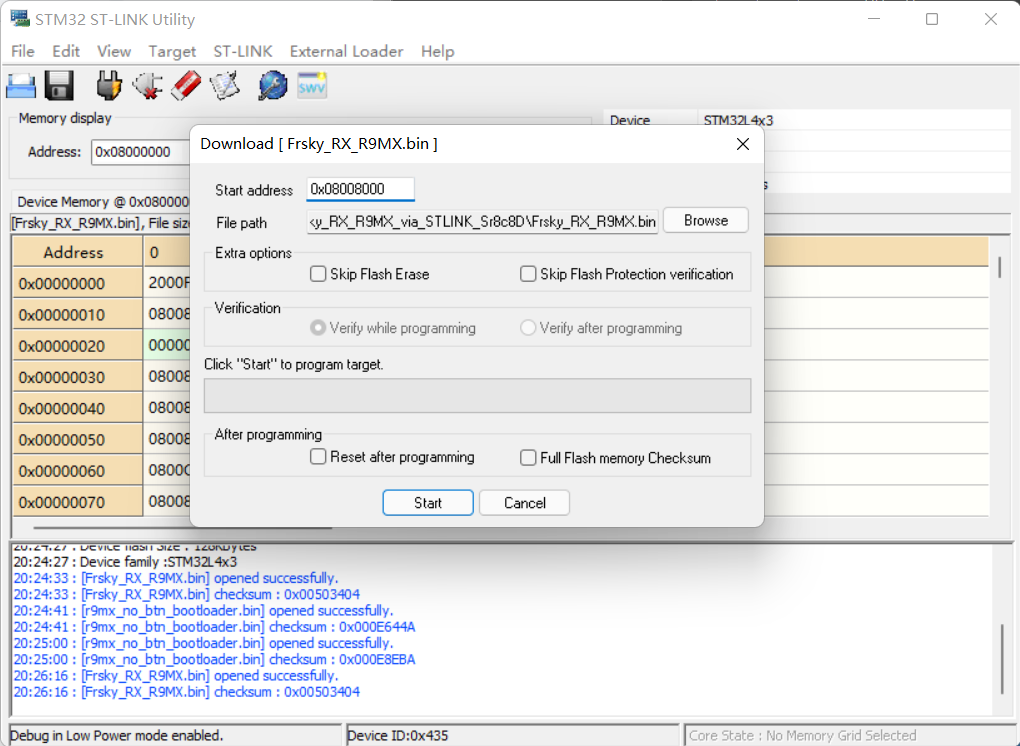Launch the SWV viewer icon
Viewport: 1020px width, 746px height.
[x=310, y=85]
